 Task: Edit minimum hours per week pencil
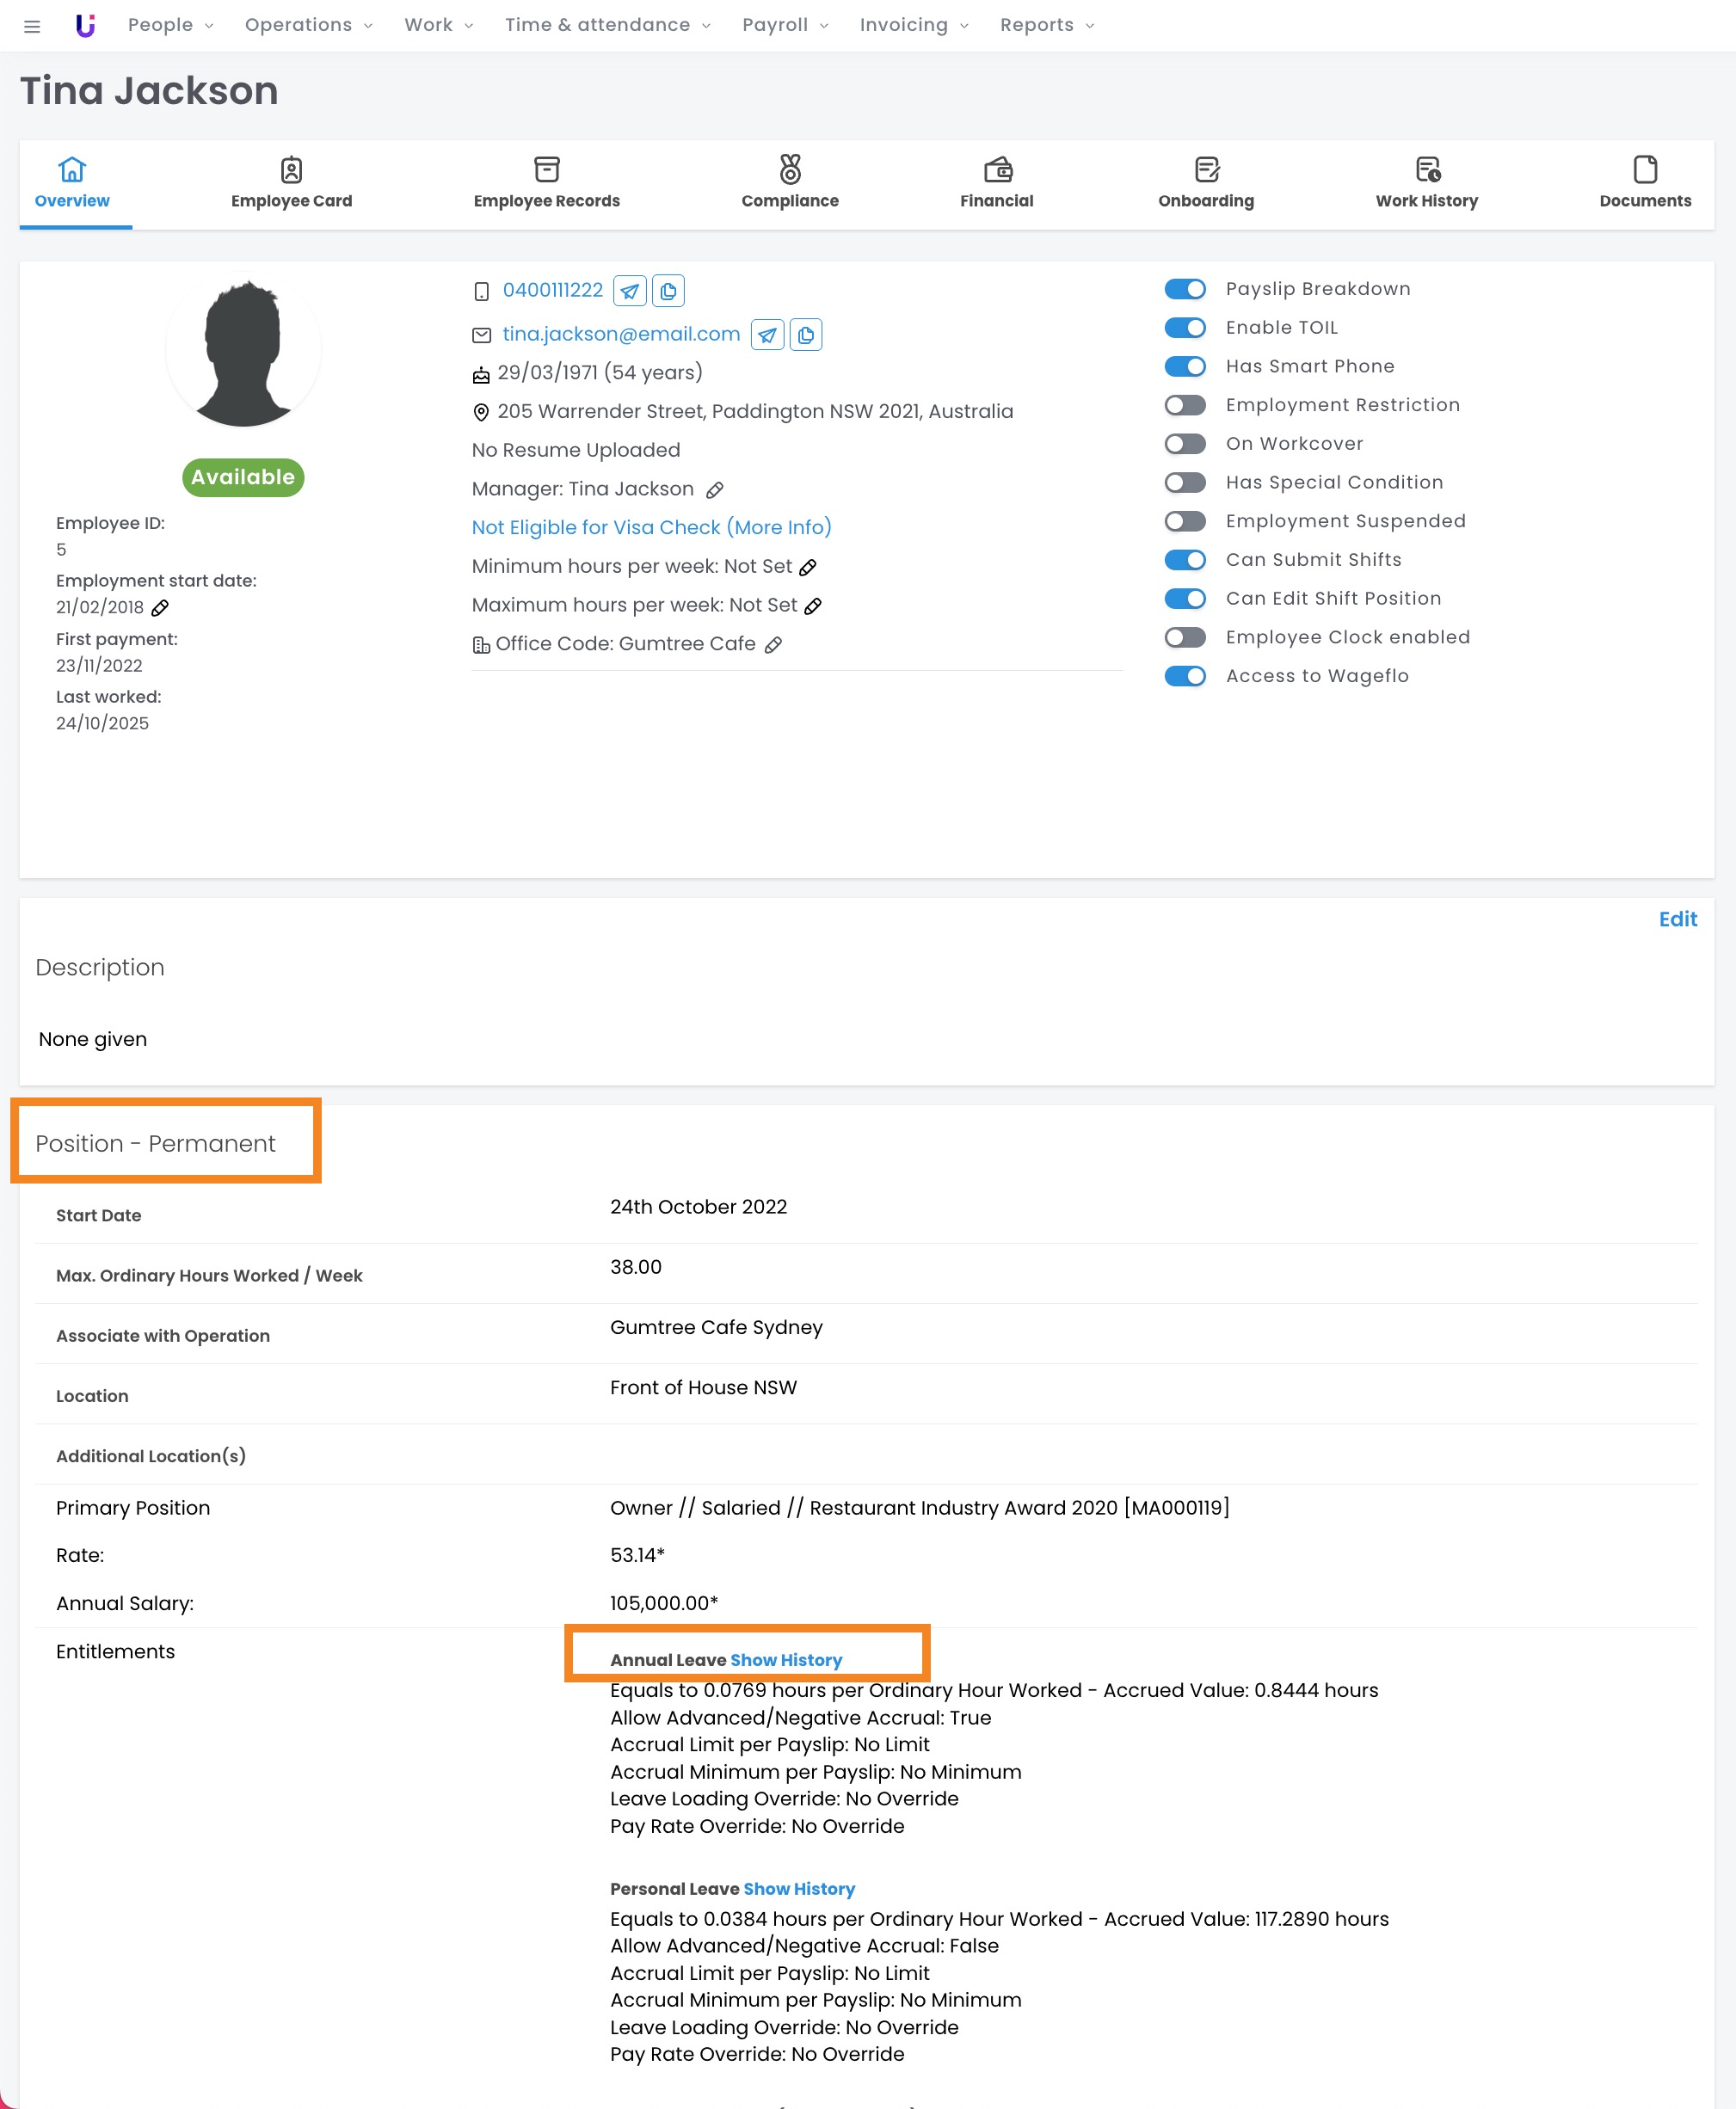[x=808, y=568]
